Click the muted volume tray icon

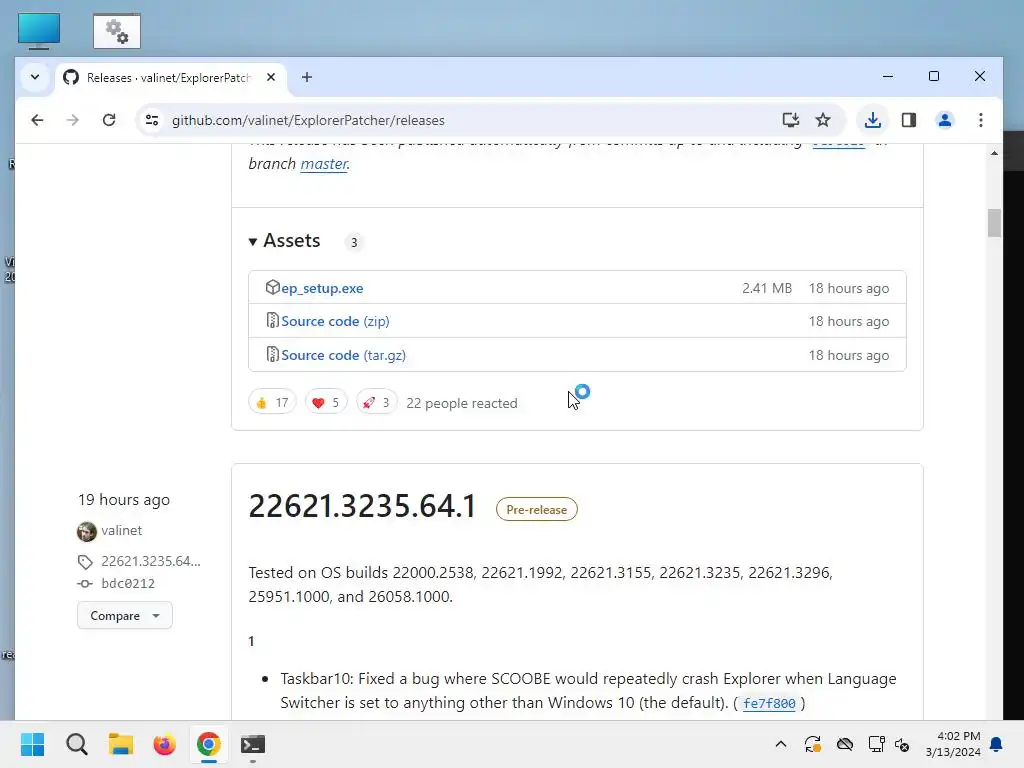click(x=902, y=744)
